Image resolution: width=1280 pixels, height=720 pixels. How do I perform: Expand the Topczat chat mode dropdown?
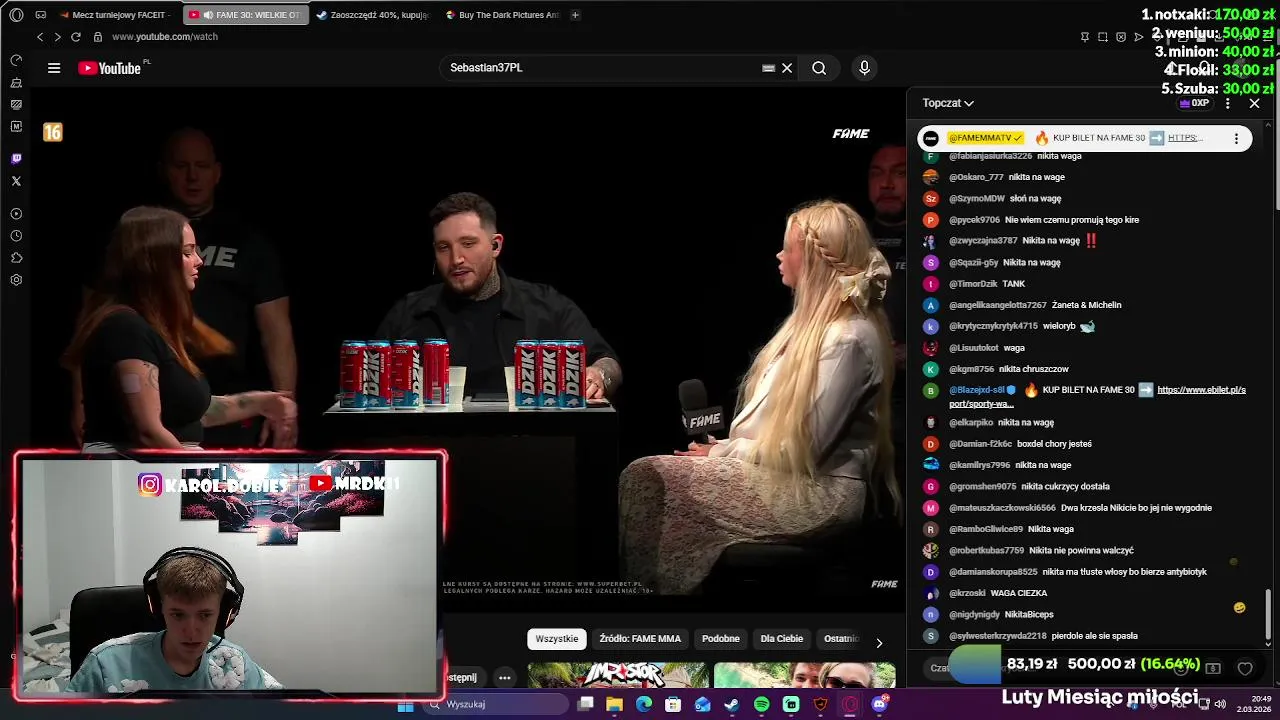pyautogui.click(x=948, y=103)
